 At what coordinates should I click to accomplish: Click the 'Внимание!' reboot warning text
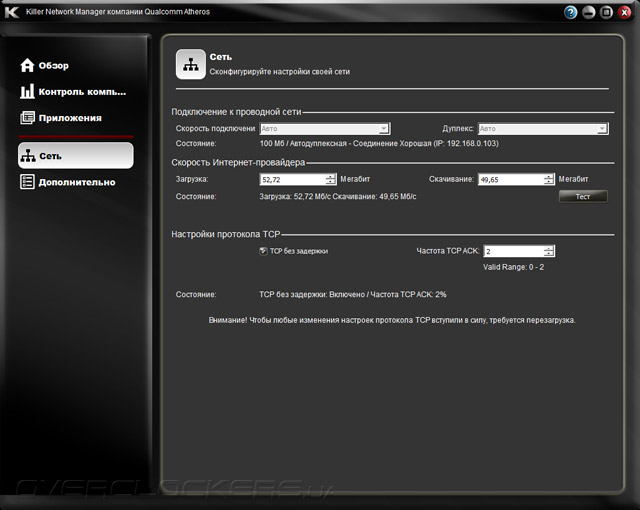pos(392,320)
